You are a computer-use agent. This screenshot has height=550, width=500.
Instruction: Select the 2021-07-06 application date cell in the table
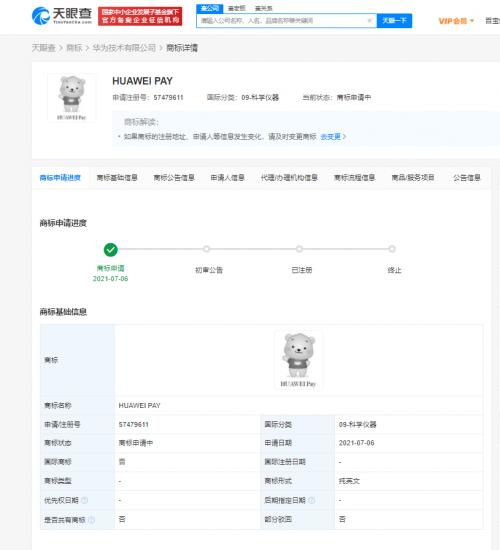(x=356, y=443)
